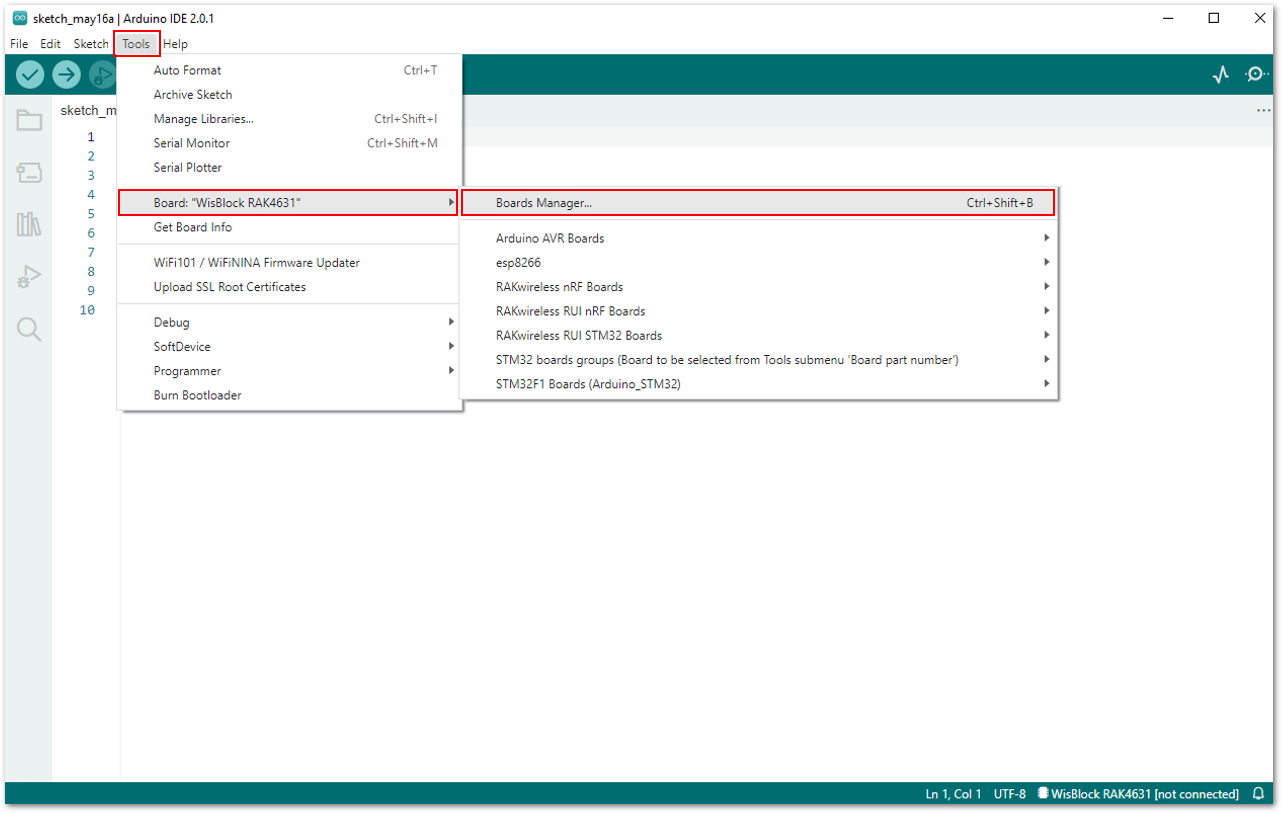Open the Serial Plotter waveform icon
This screenshot has height=813, width=1282.
click(x=1220, y=74)
